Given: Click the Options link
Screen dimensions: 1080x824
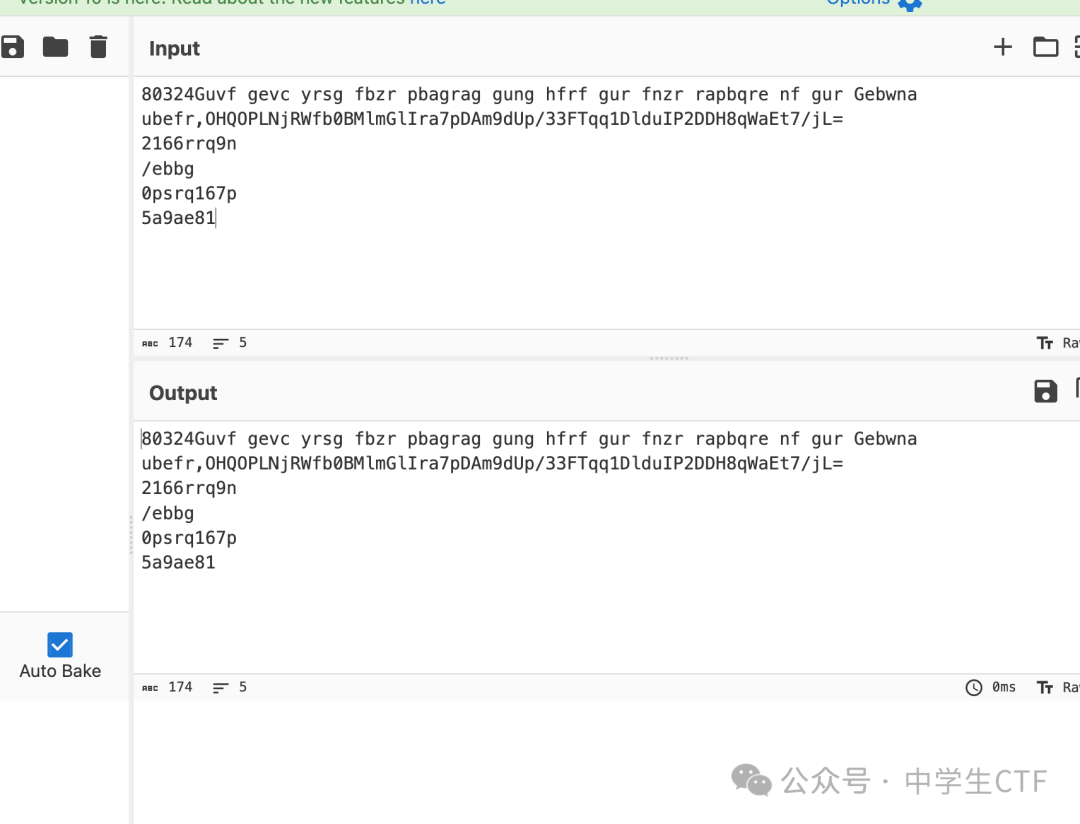Looking at the screenshot, I should (x=858, y=2).
